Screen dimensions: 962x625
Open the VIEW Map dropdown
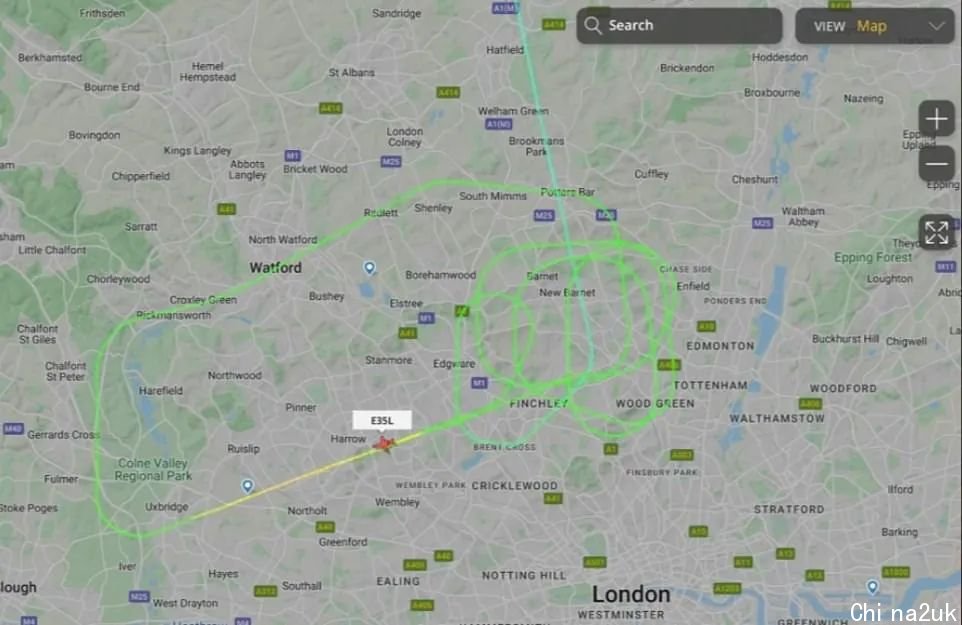[x=875, y=26]
